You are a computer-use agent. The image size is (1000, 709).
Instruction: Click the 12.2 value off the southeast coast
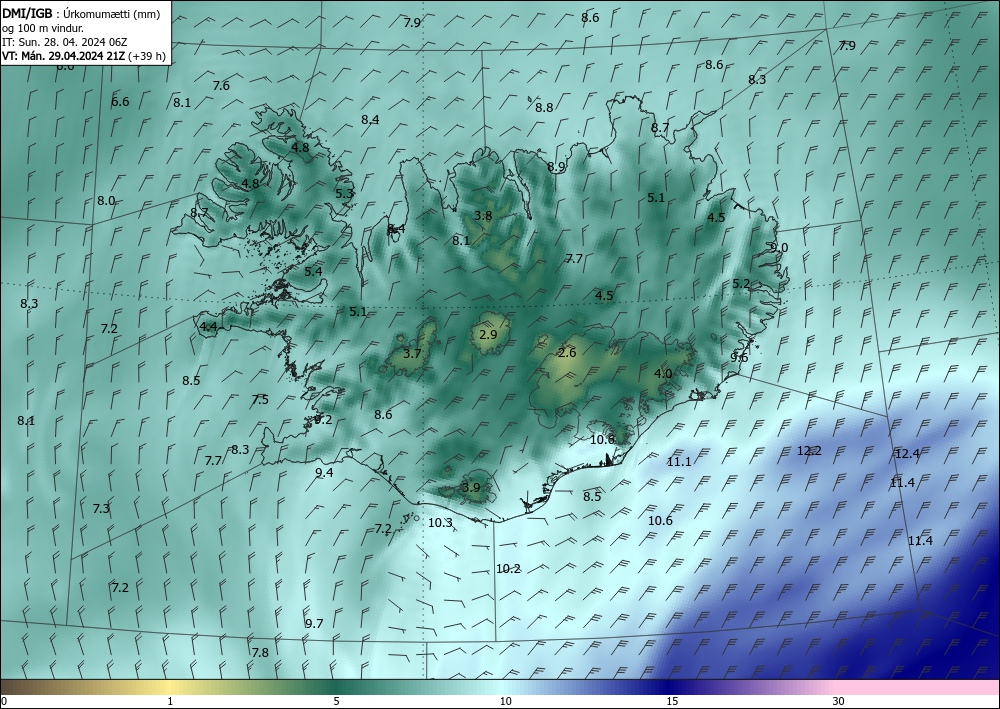(809, 451)
